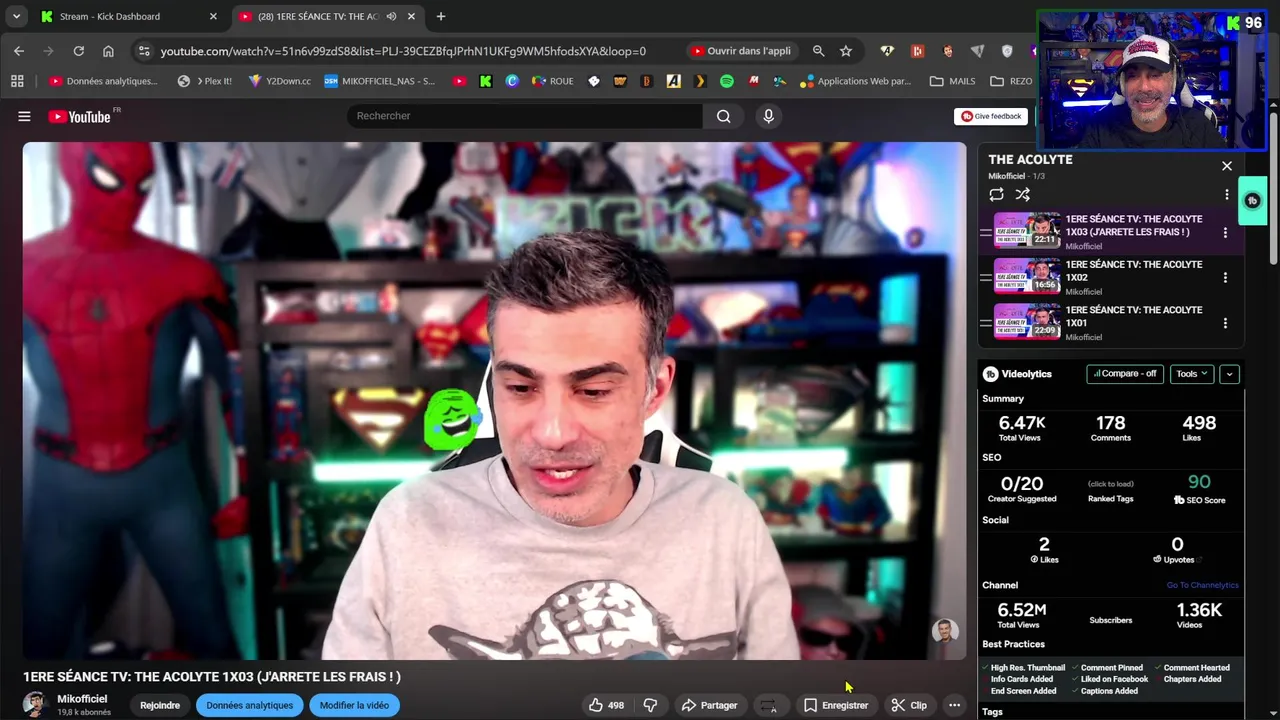Start voice search with the microphone icon

pos(768,116)
